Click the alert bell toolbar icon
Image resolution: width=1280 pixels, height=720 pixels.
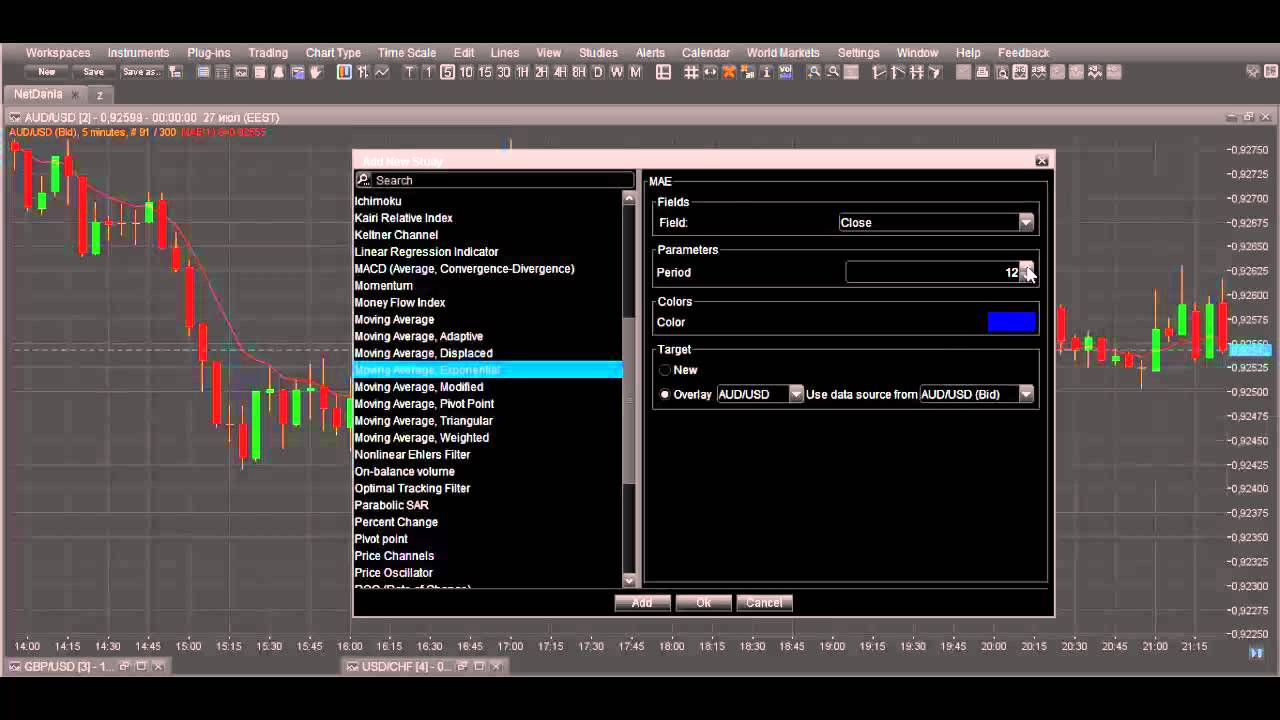click(278, 72)
